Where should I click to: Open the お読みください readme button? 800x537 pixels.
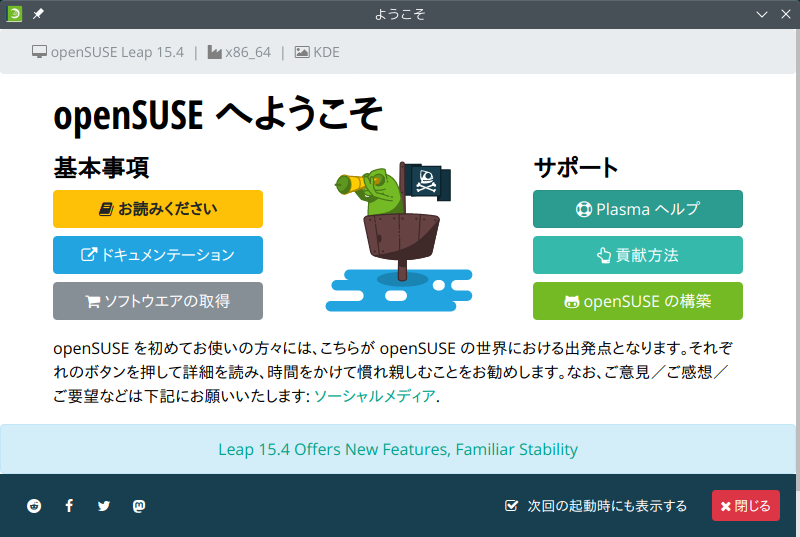(158, 209)
